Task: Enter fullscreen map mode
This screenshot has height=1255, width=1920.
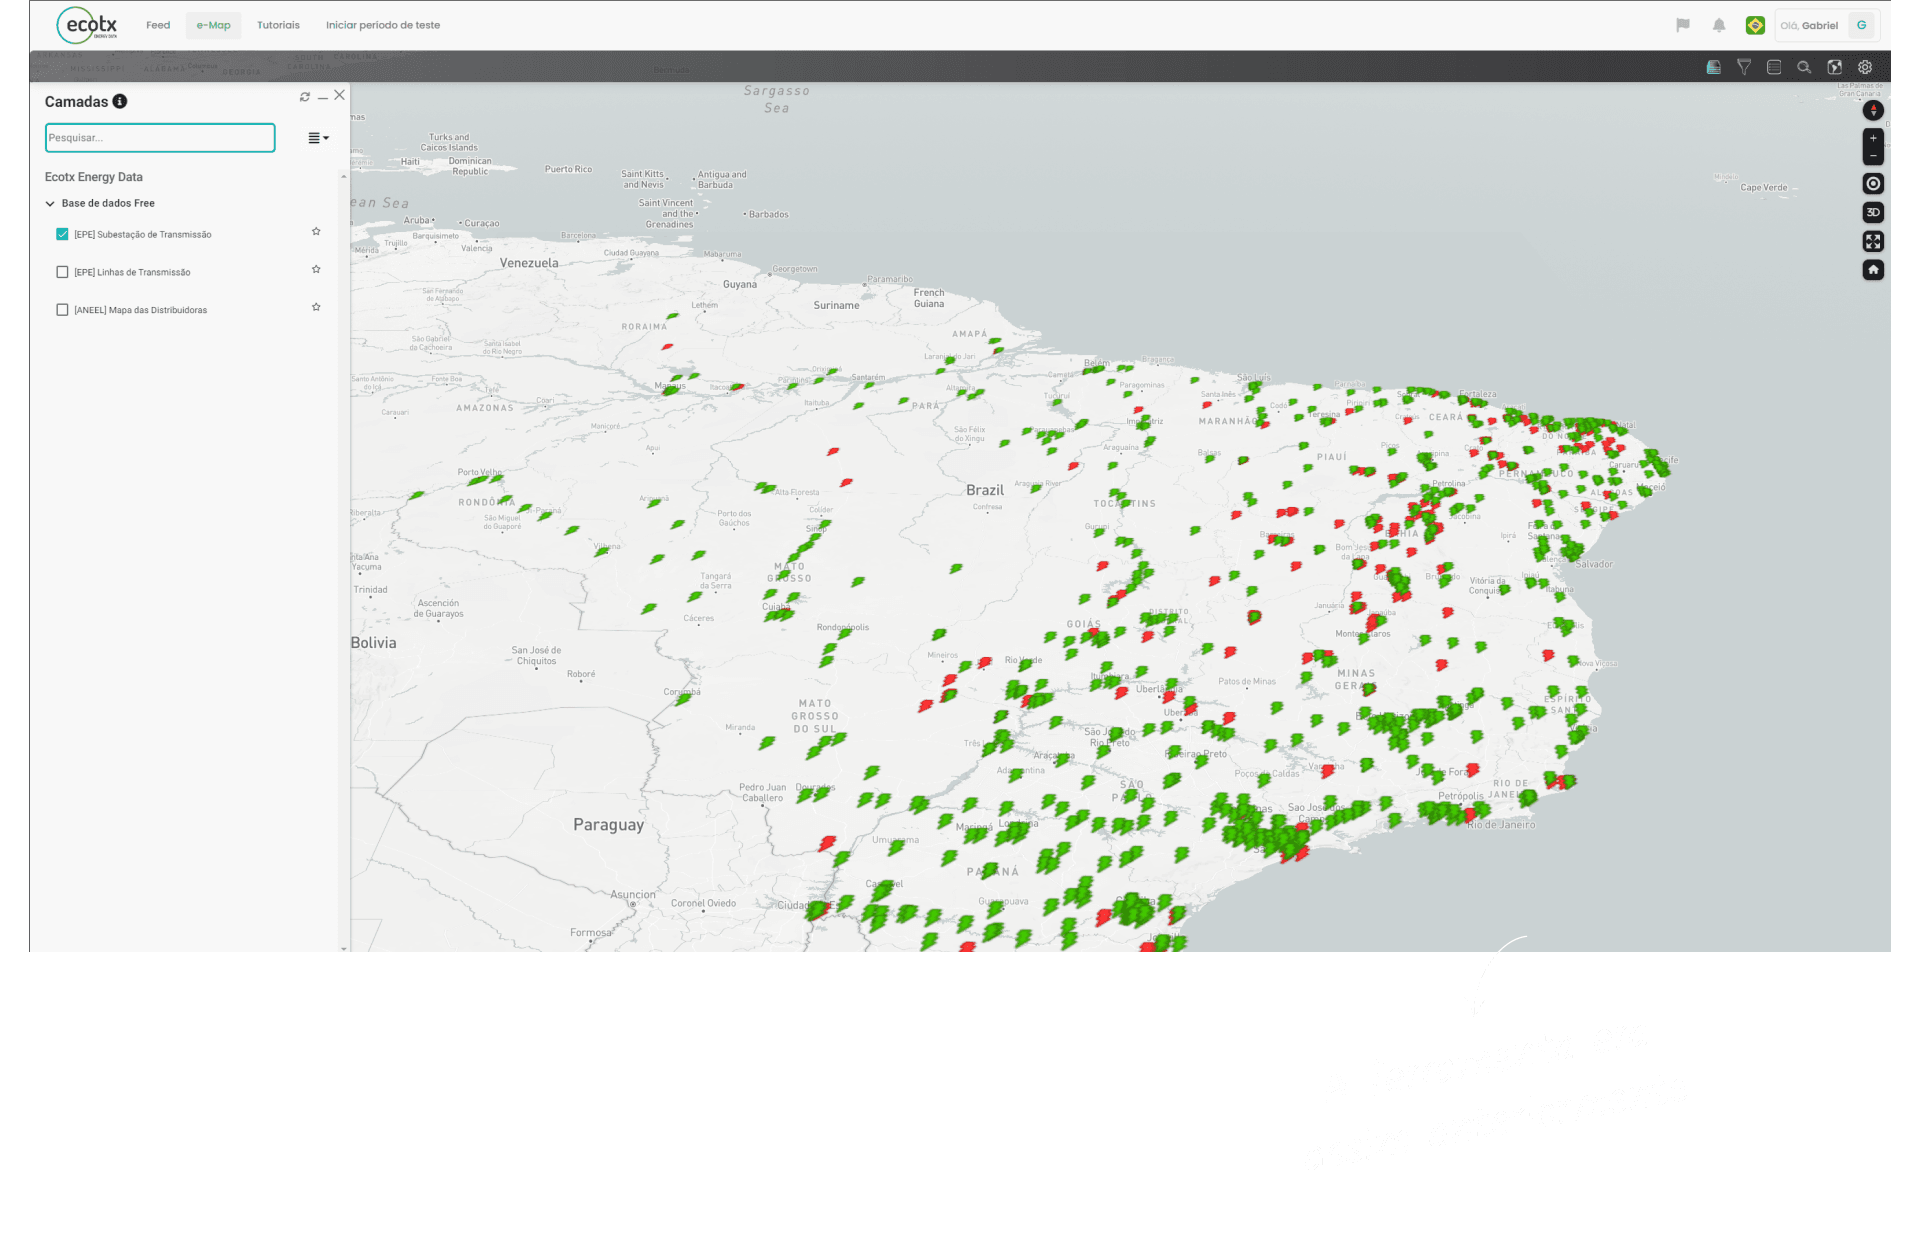Action: pos(1873,241)
